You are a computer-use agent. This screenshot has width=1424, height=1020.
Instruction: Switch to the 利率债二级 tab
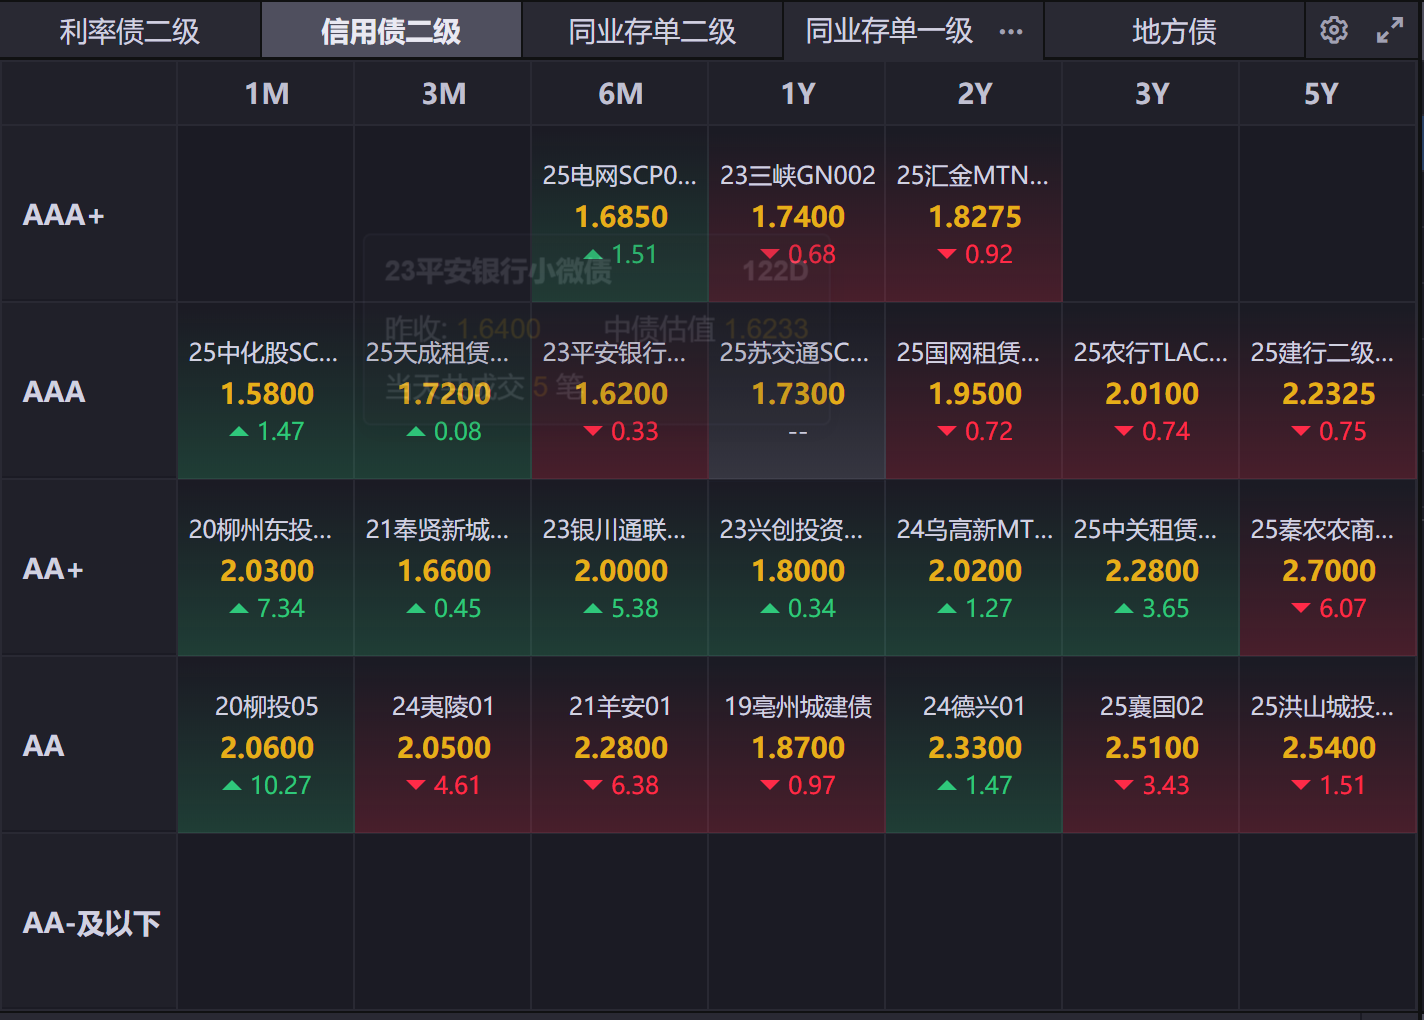tap(130, 32)
